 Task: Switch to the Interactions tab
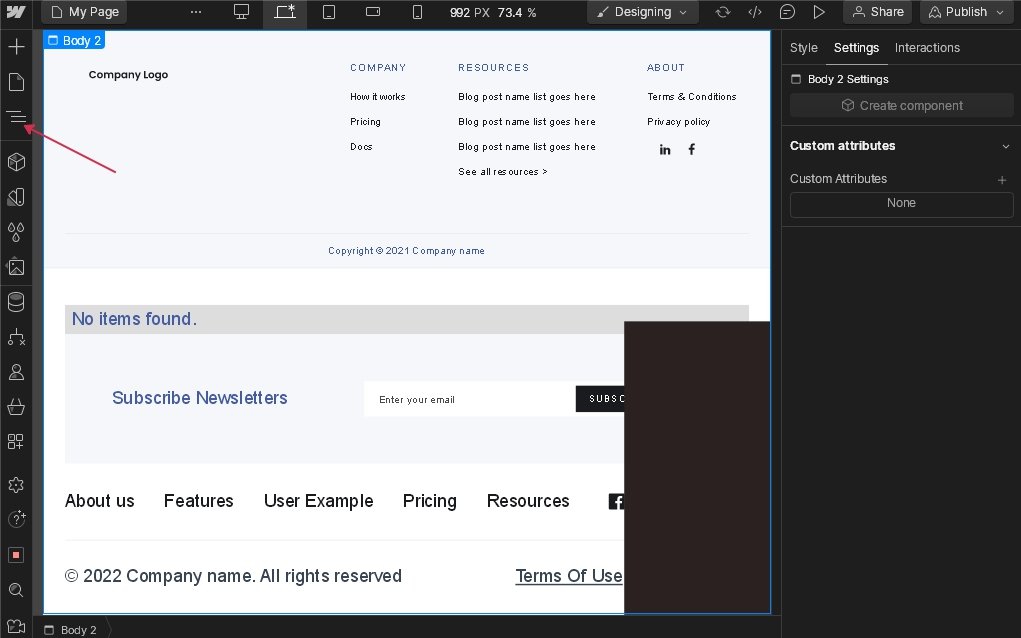click(927, 48)
